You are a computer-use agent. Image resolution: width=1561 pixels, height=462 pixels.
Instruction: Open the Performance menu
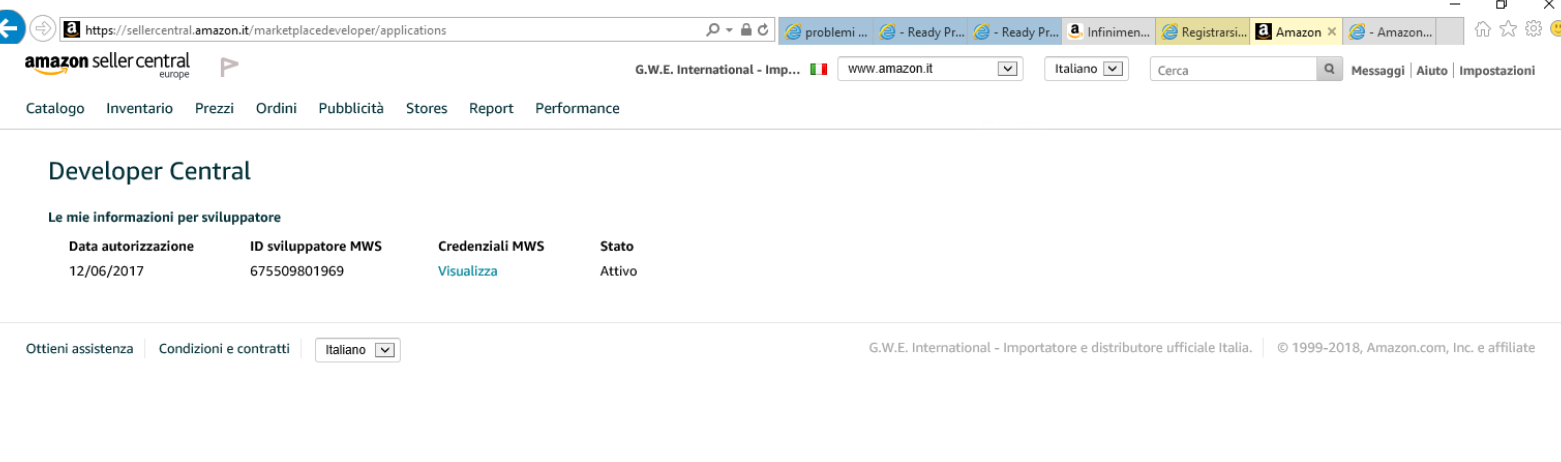coord(577,108)
